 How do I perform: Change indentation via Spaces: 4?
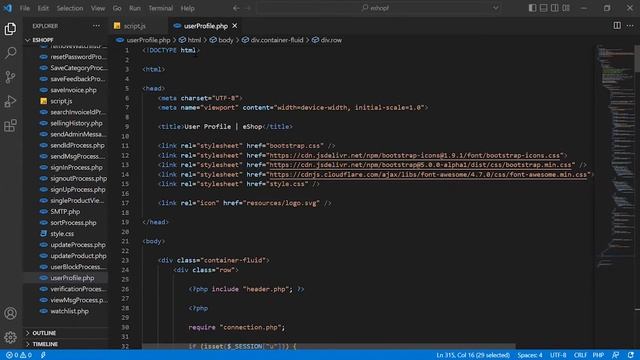coord(530,355)
